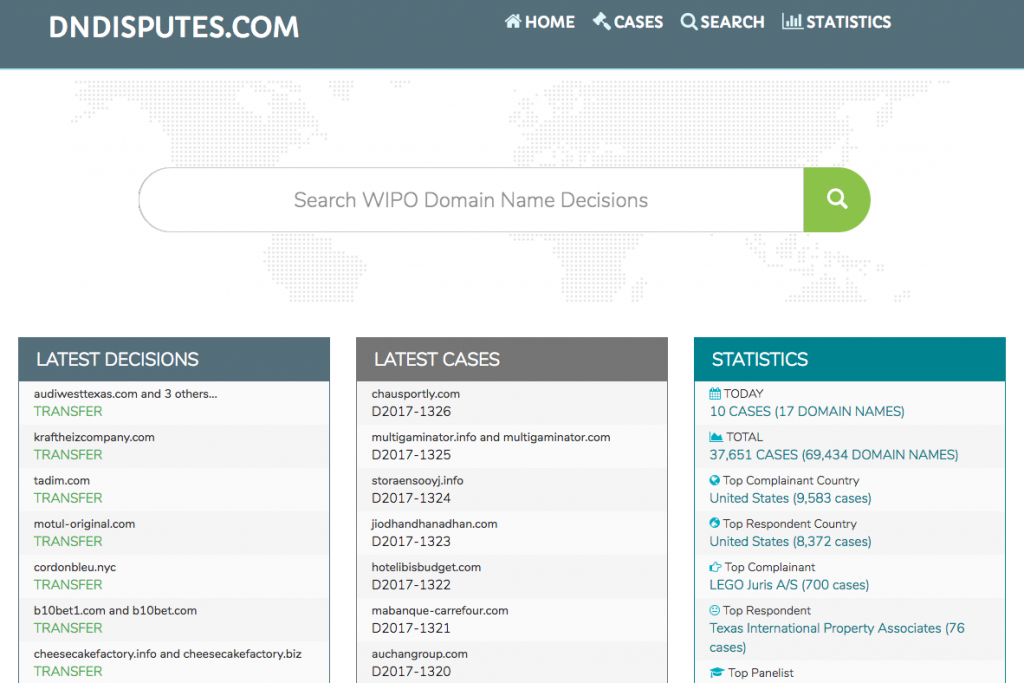Click the globe icon beside Top Respondent Country
This screenshot has width=1024, height=683.
pyautogui.click(x=714, y=523)
